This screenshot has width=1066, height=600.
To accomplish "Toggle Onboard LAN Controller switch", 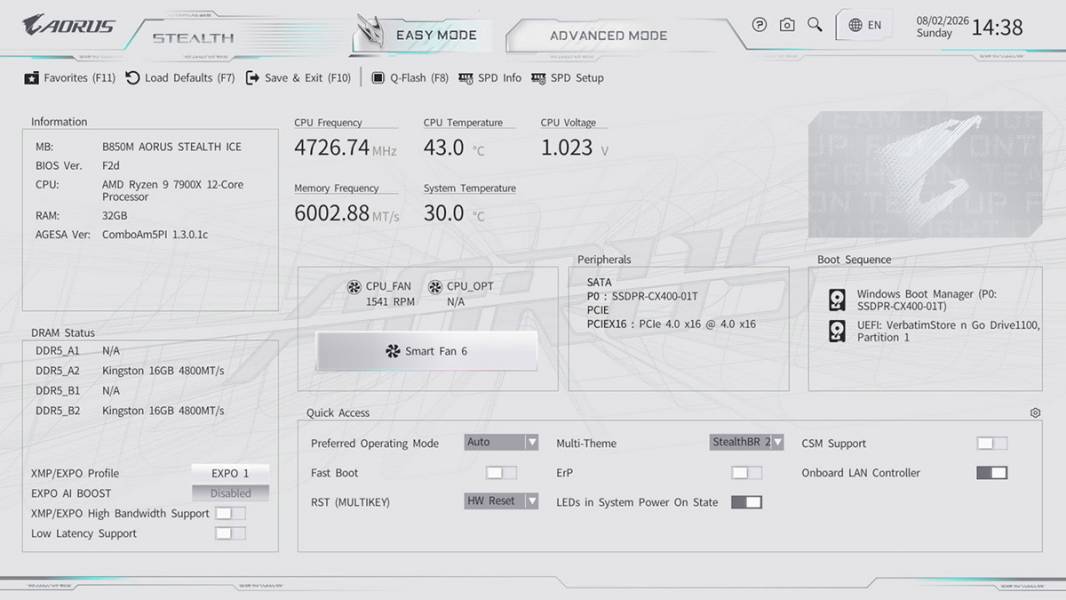I will 991,472.
